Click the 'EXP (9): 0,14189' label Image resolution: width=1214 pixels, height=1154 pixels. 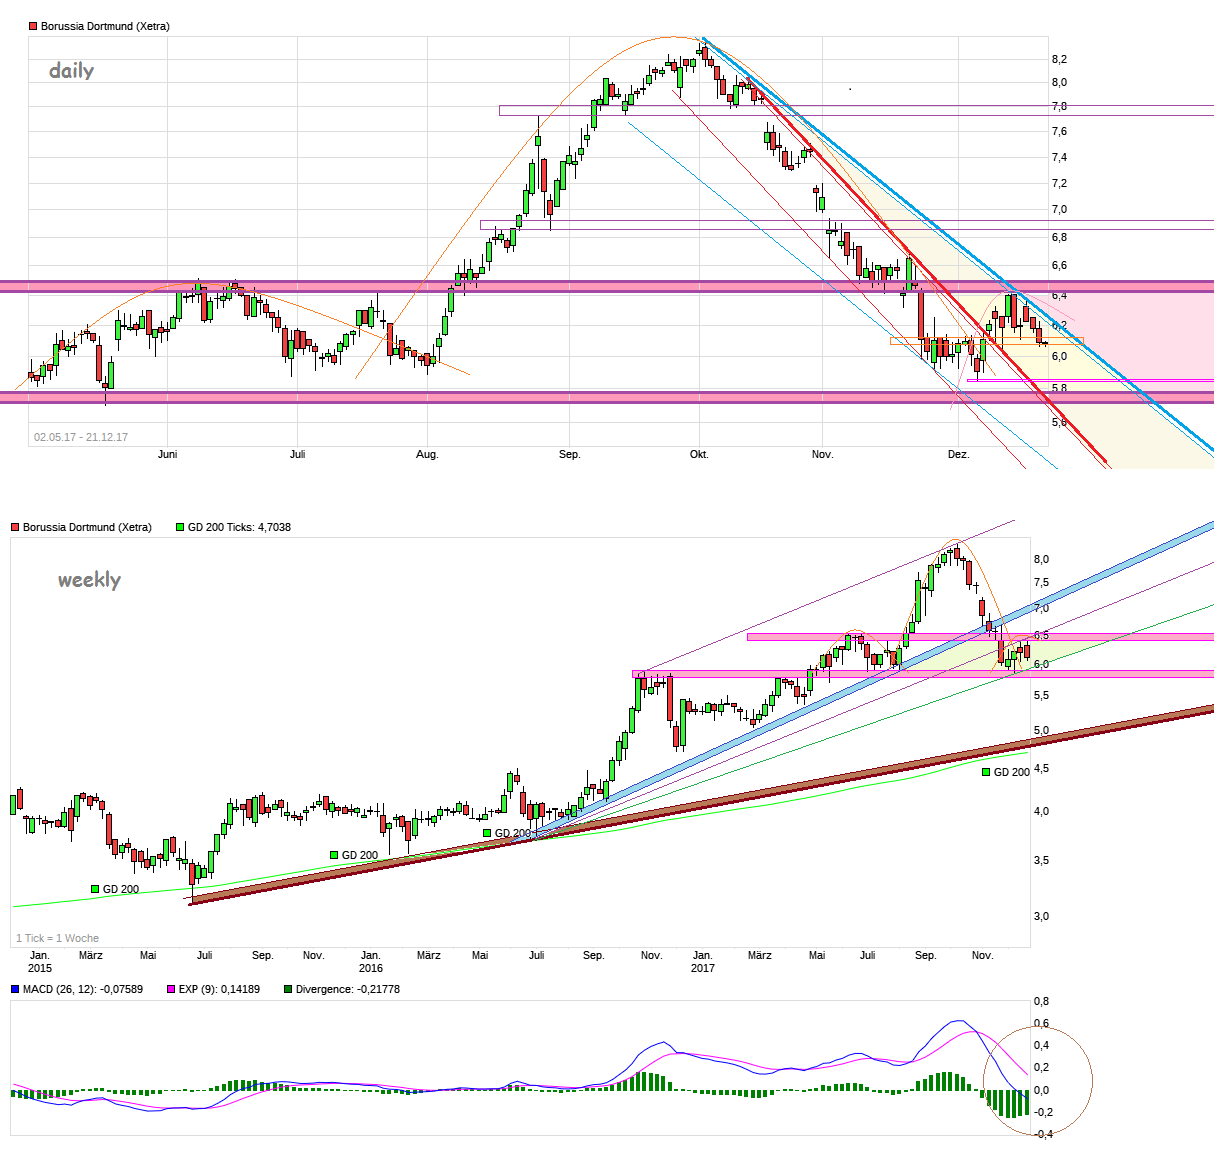pos(219,989)
